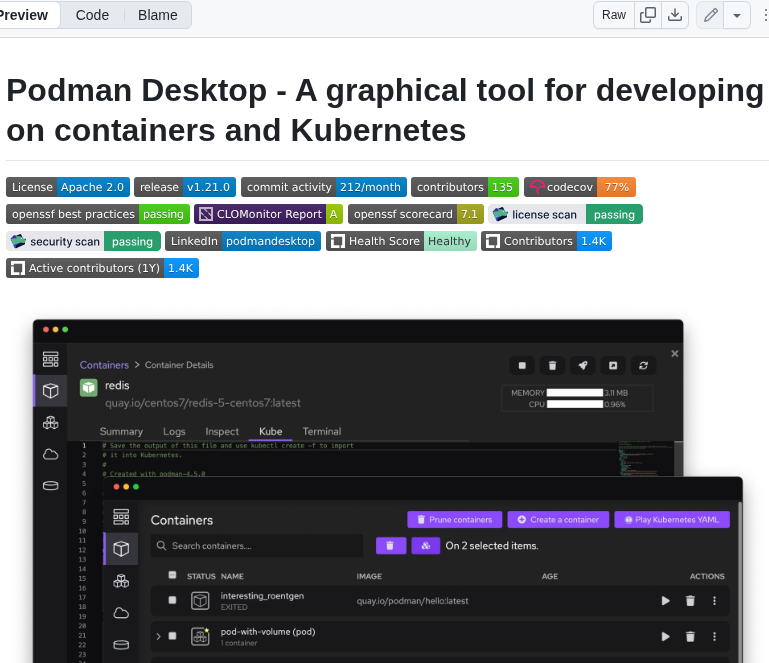Open the Raw file view

click(x=614, y=15)
